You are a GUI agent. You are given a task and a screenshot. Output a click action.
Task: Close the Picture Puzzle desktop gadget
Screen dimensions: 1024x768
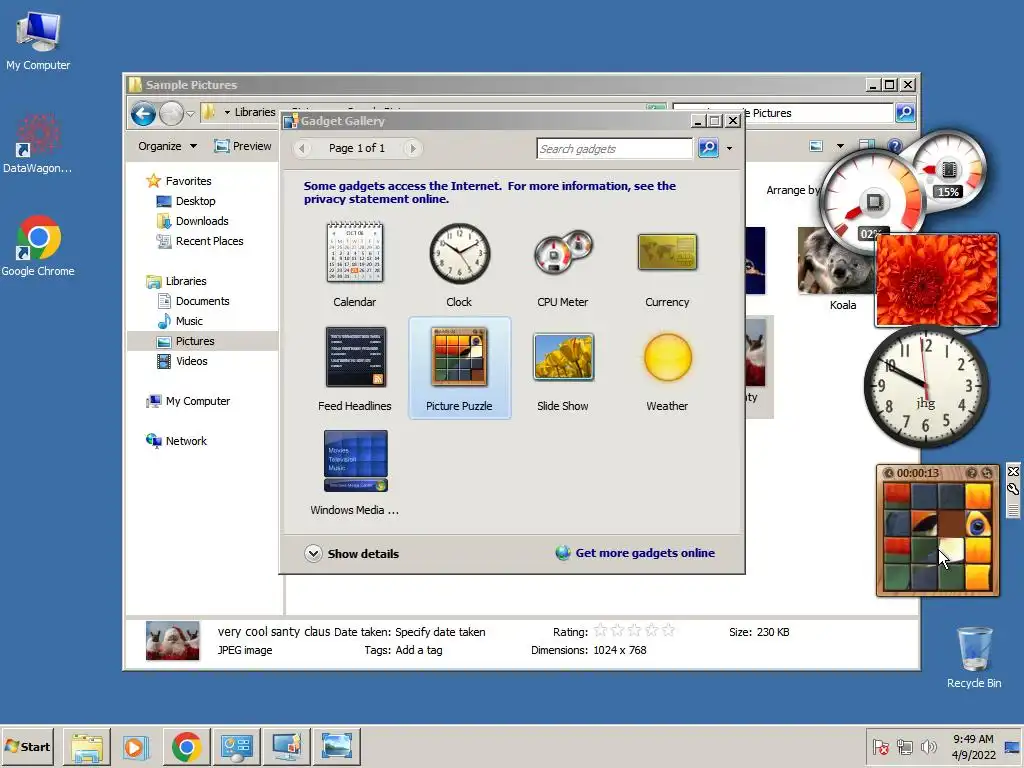click(x=1013, y=472)
